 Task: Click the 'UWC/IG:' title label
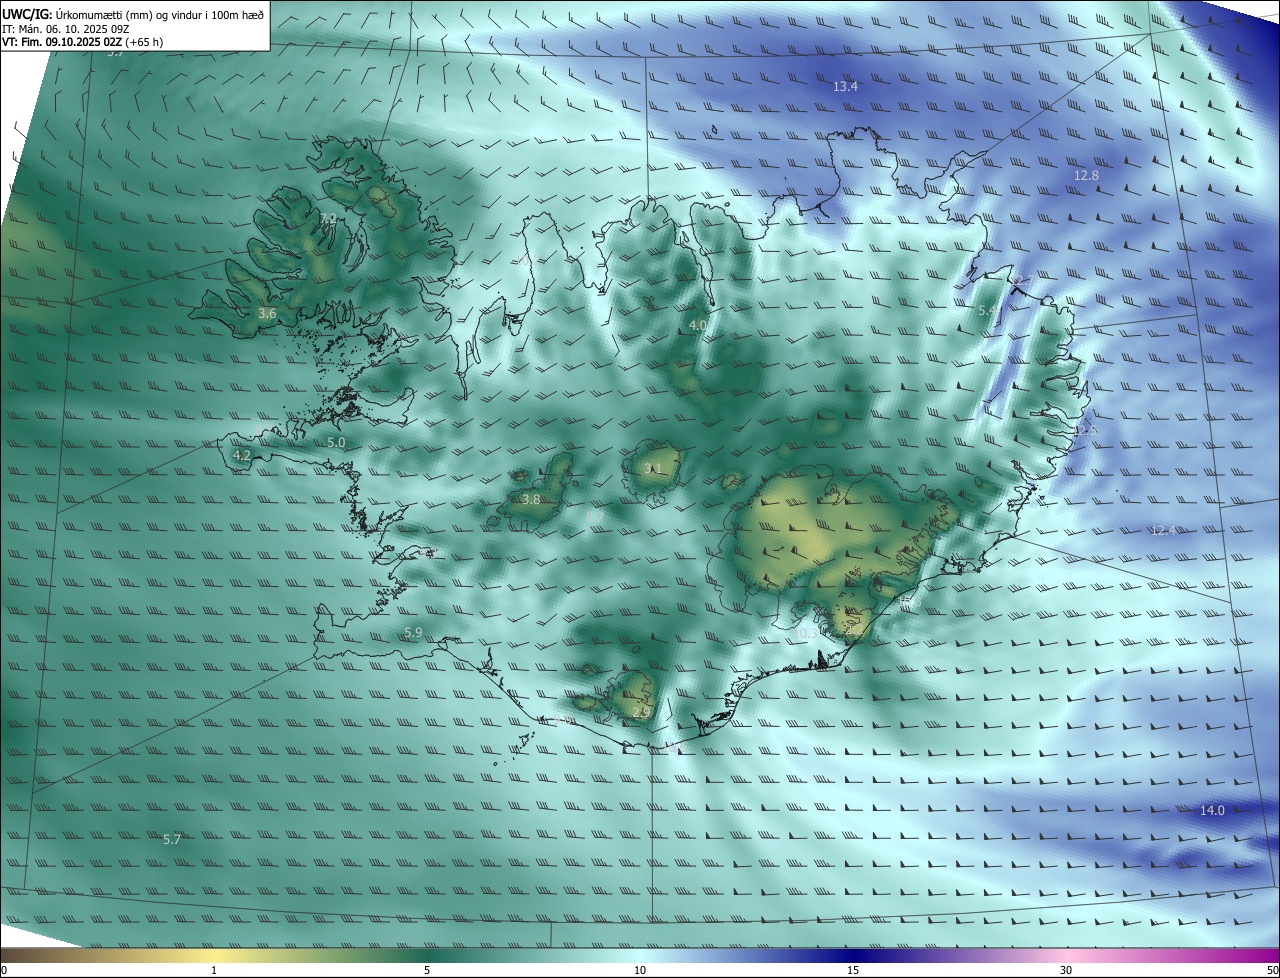coord(27,14)
